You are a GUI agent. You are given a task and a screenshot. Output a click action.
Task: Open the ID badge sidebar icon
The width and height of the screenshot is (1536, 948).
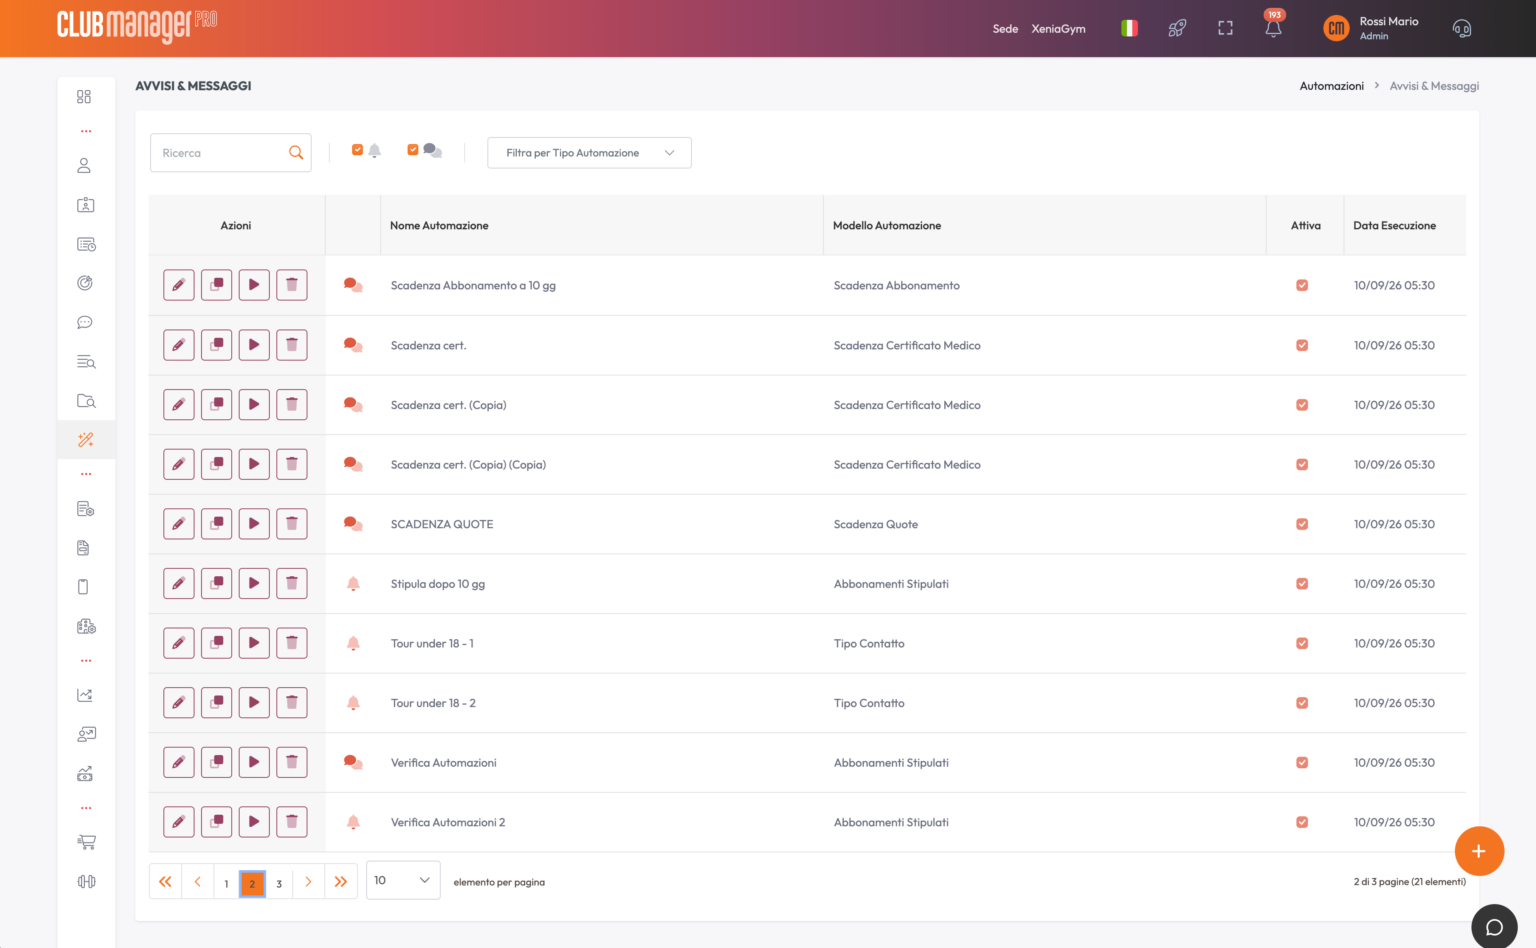click(85, 204)
